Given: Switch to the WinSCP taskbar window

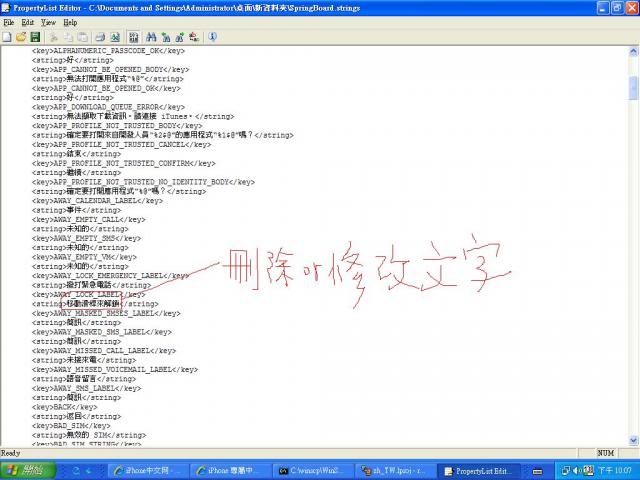Looking at the screenshot, I should (x=313, y=471).
